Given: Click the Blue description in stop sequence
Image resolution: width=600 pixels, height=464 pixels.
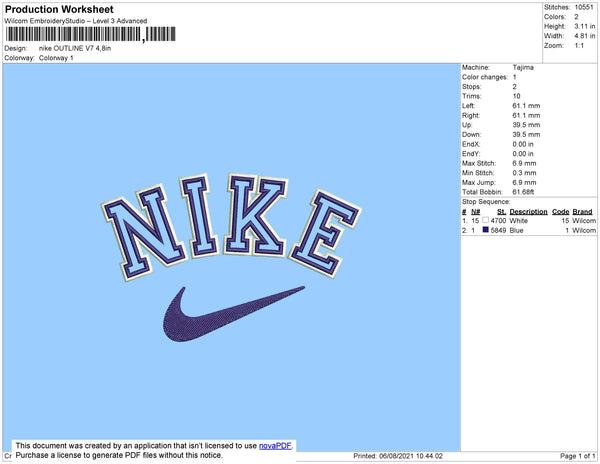Looking at the screenshot, I should point(517,230).
